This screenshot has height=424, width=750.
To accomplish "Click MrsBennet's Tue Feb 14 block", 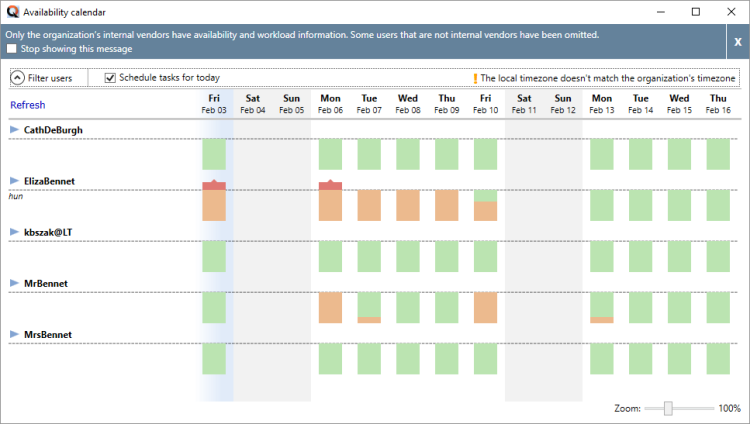I will (x=640, y=359).
